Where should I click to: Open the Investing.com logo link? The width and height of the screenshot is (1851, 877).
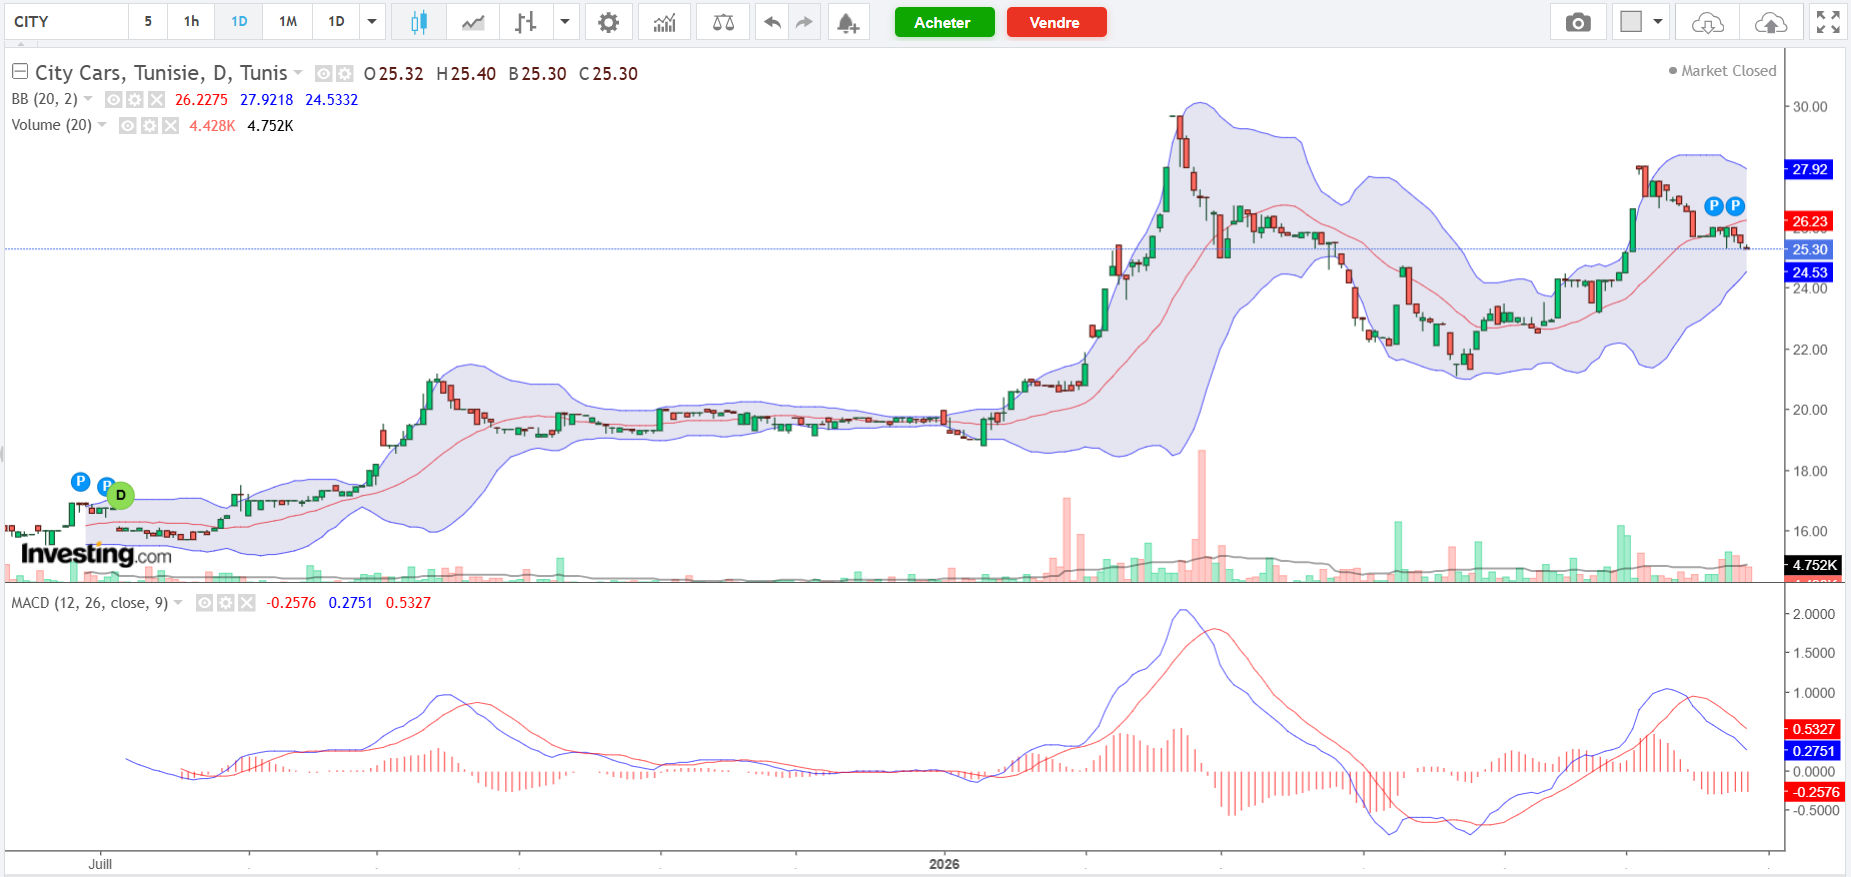(x=96, y=554)
